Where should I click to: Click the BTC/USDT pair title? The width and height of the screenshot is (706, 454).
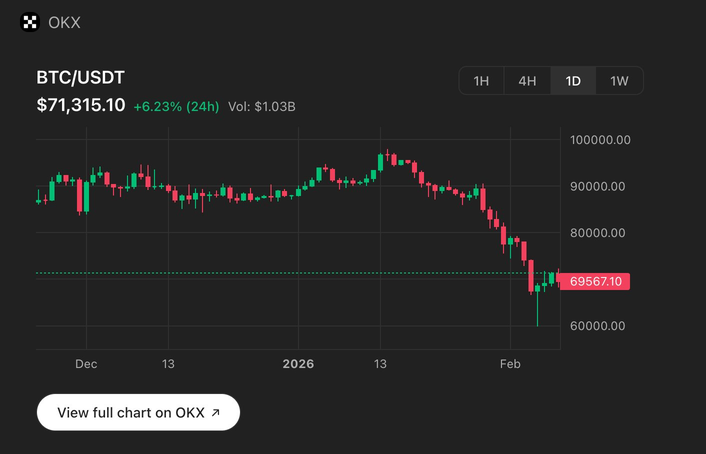click(x=80, y=78)
